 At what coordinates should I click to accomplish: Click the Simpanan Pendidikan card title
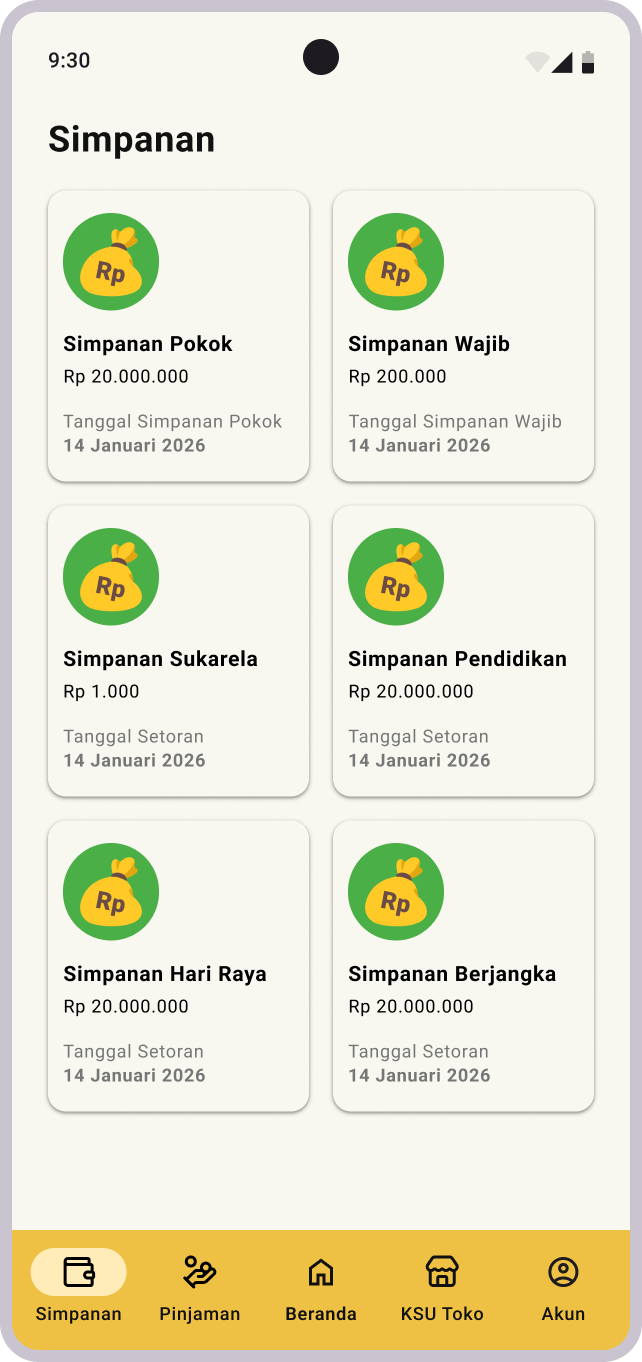[457, 659]
